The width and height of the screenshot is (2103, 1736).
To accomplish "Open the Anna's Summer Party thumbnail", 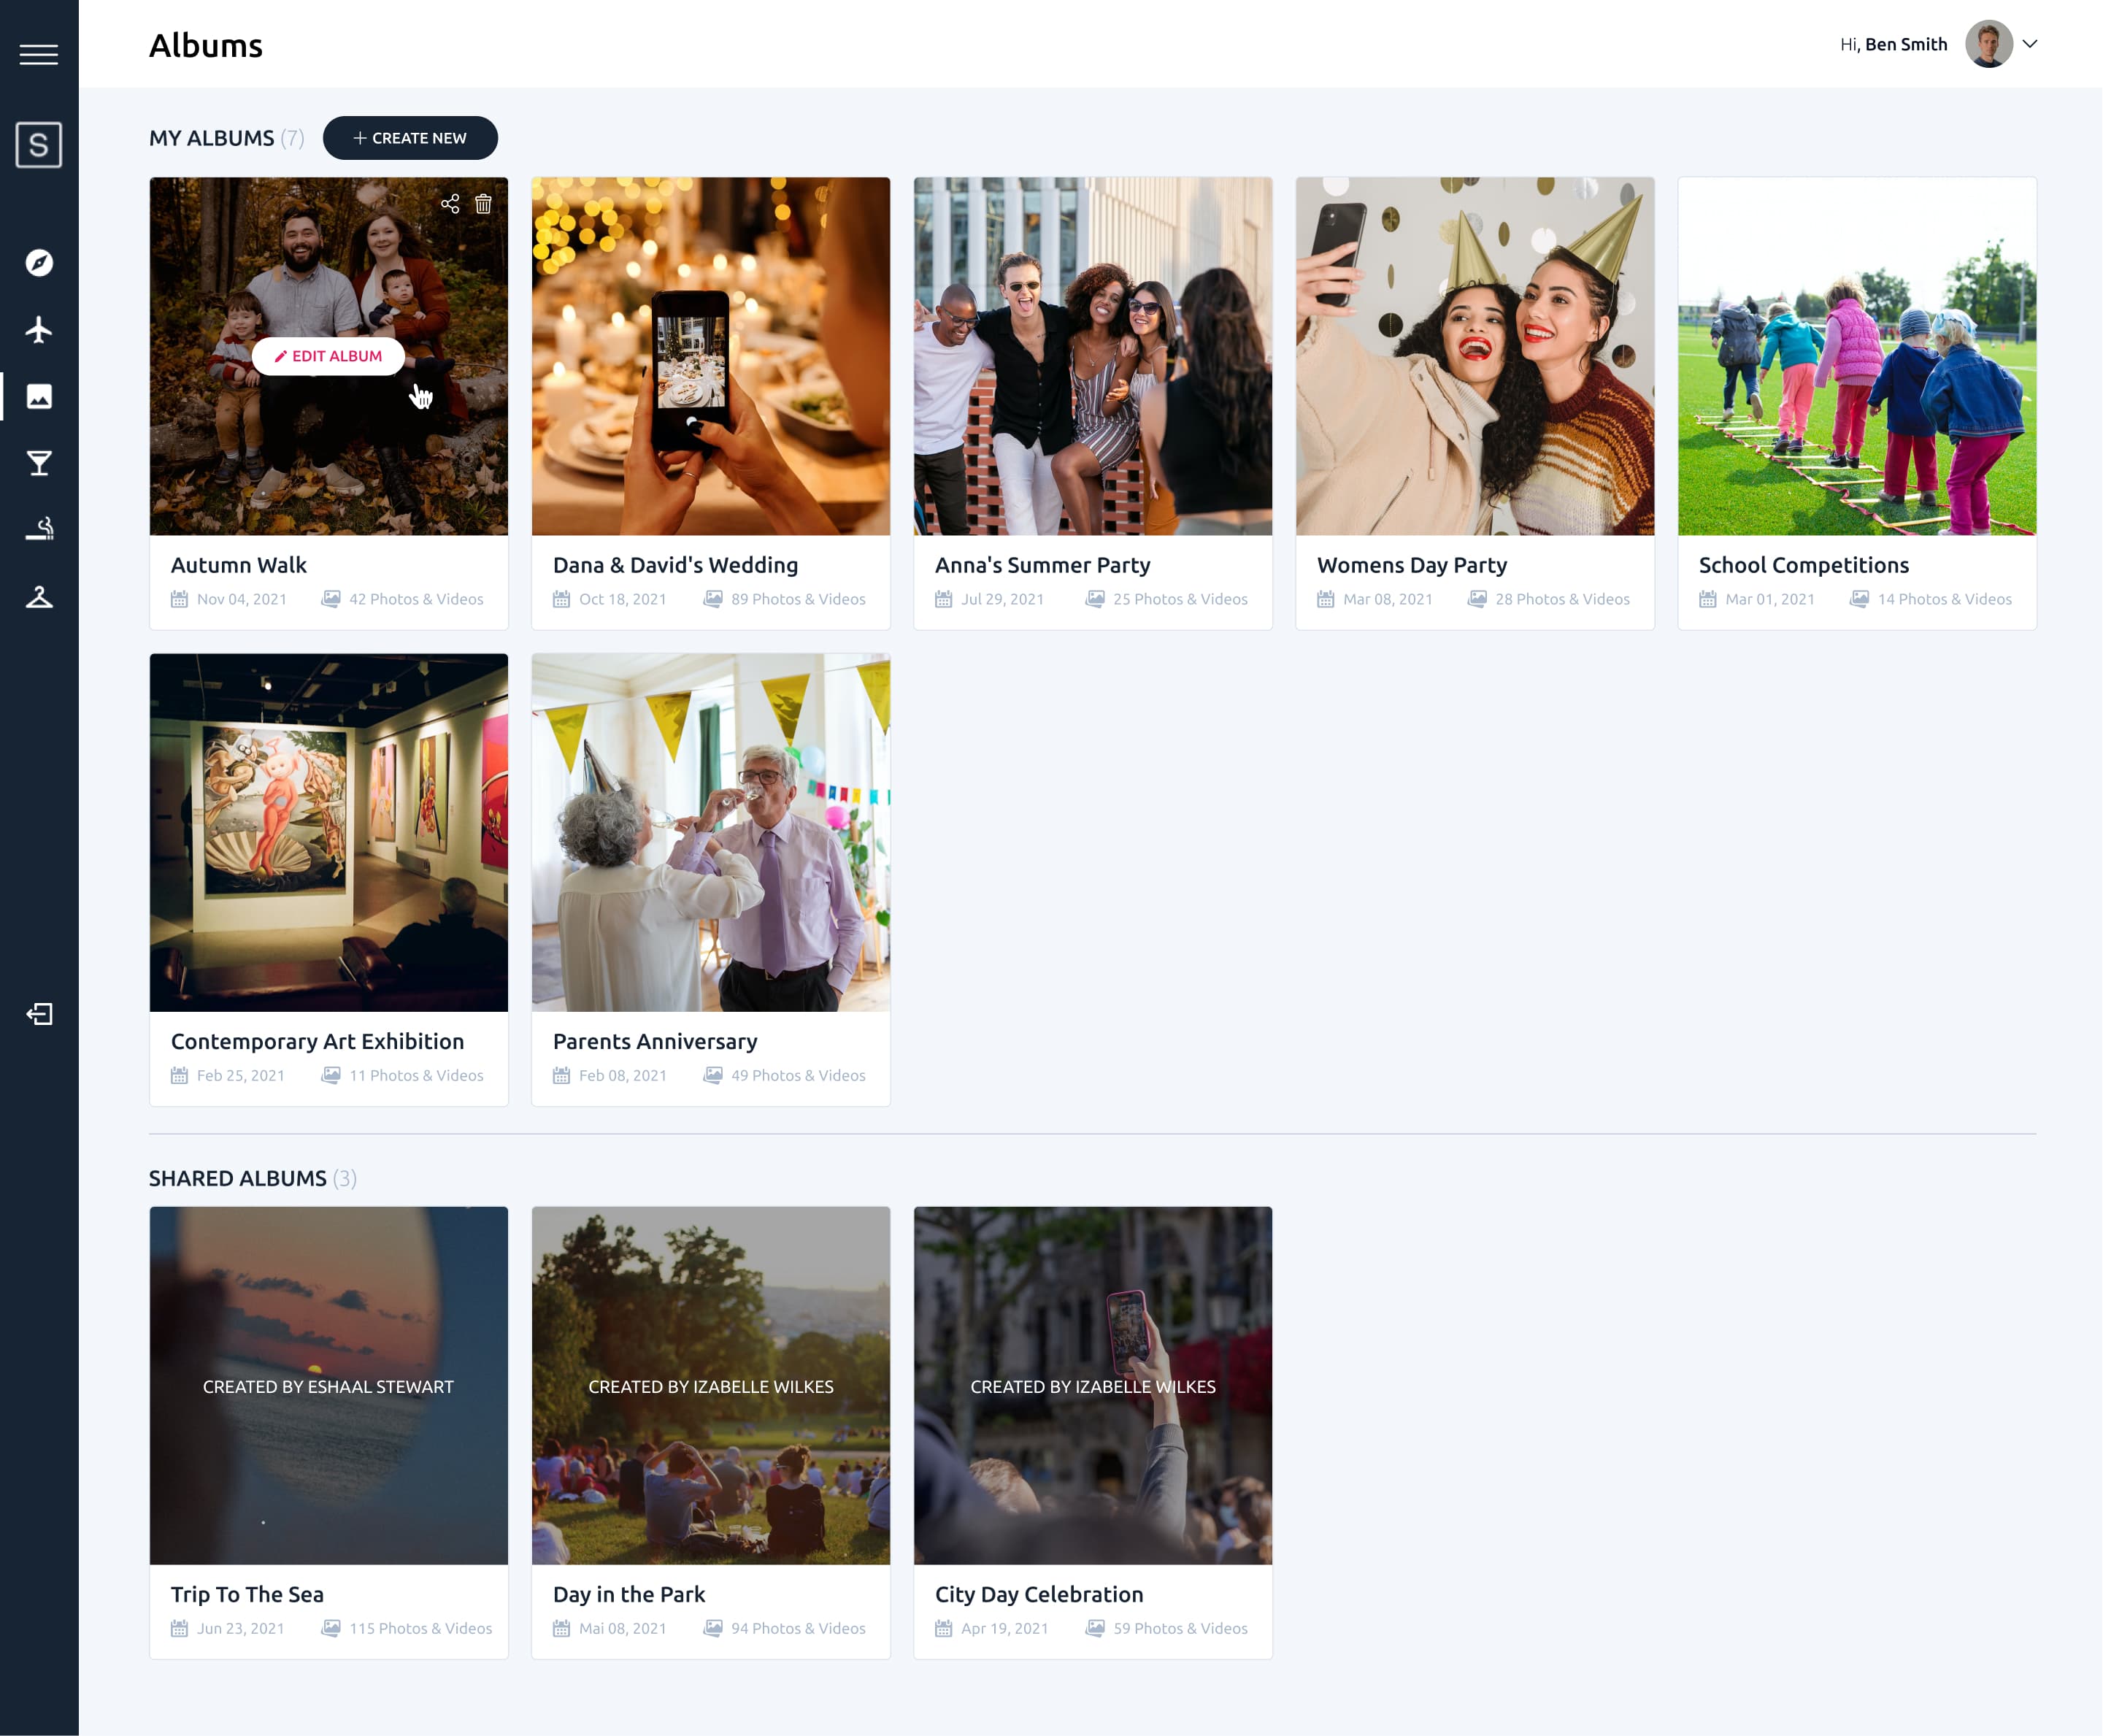I will point(1093,357).
